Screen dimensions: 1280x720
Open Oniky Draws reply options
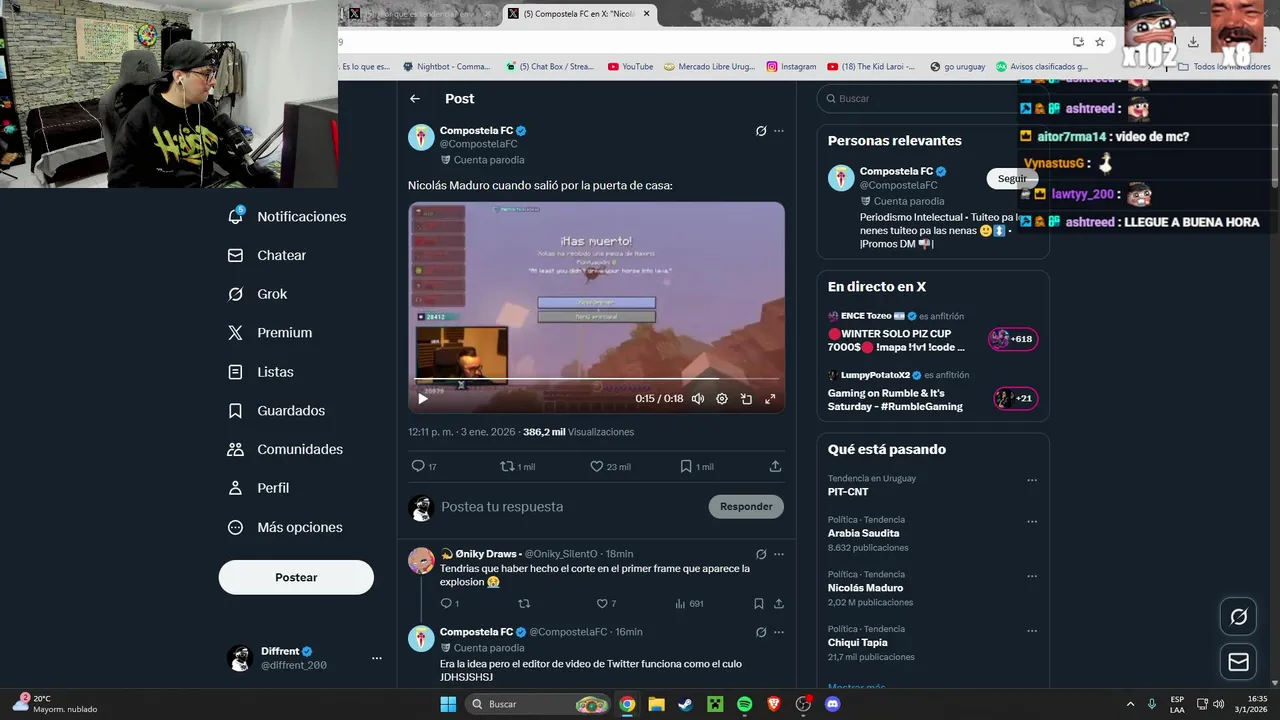(779, 554)
